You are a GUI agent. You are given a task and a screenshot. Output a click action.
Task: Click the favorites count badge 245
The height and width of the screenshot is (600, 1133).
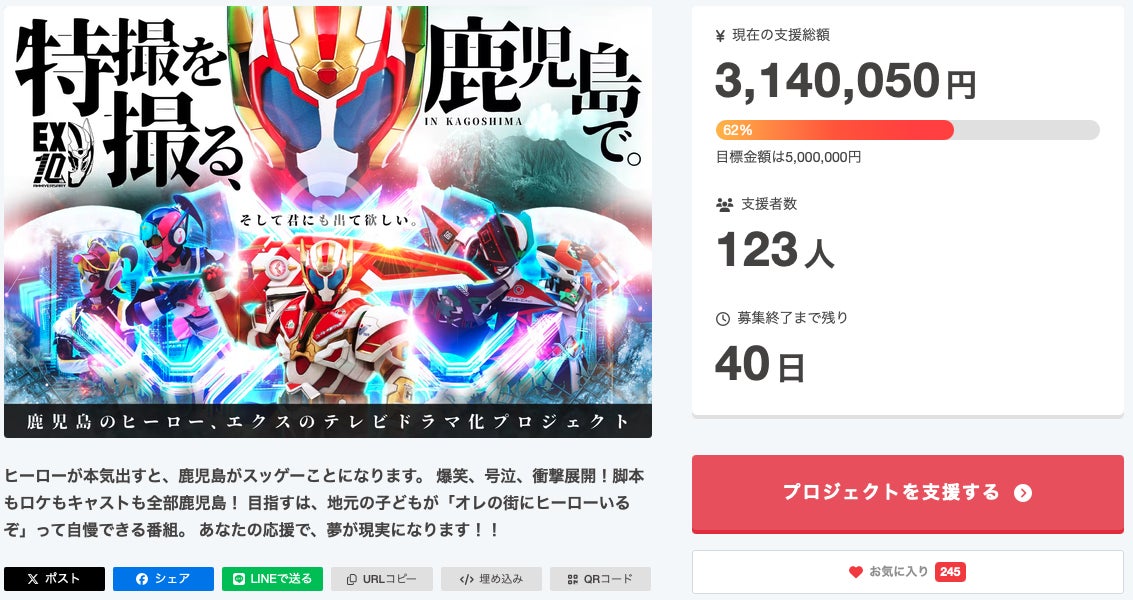coord(949,572)
